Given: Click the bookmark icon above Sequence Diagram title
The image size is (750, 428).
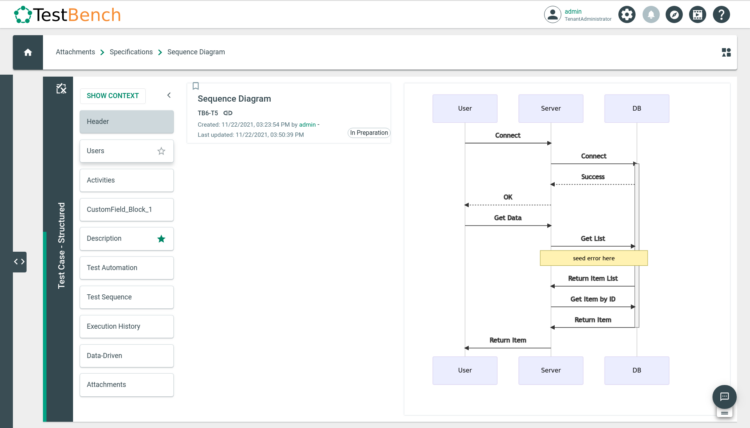Looking at the screenshot, I should pos(196,86).
